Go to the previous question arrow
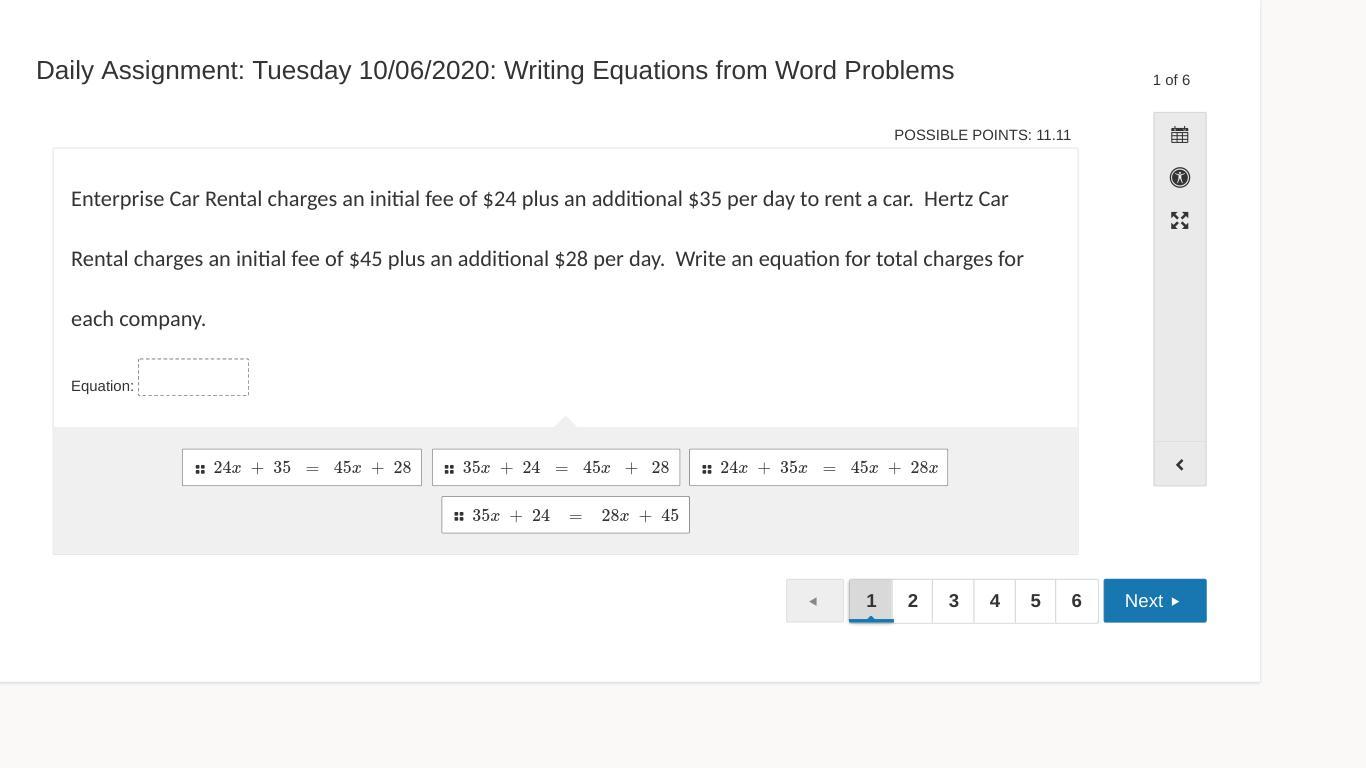The height and width of the screenshot is (768, 1366). 815,601
